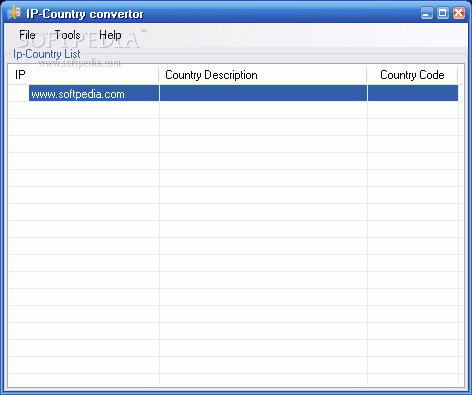Open the Tools menu

click(x=68, y=35)
